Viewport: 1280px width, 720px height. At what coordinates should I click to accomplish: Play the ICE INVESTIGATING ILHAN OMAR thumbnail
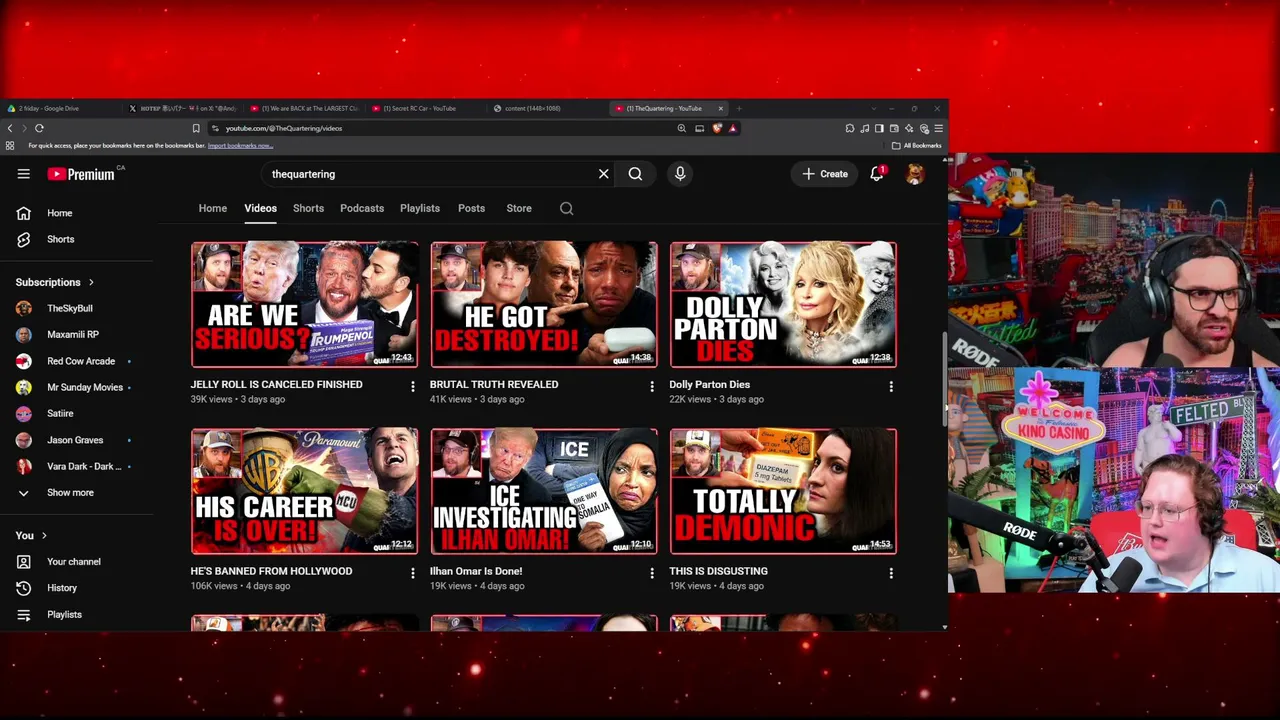[544, 491]
